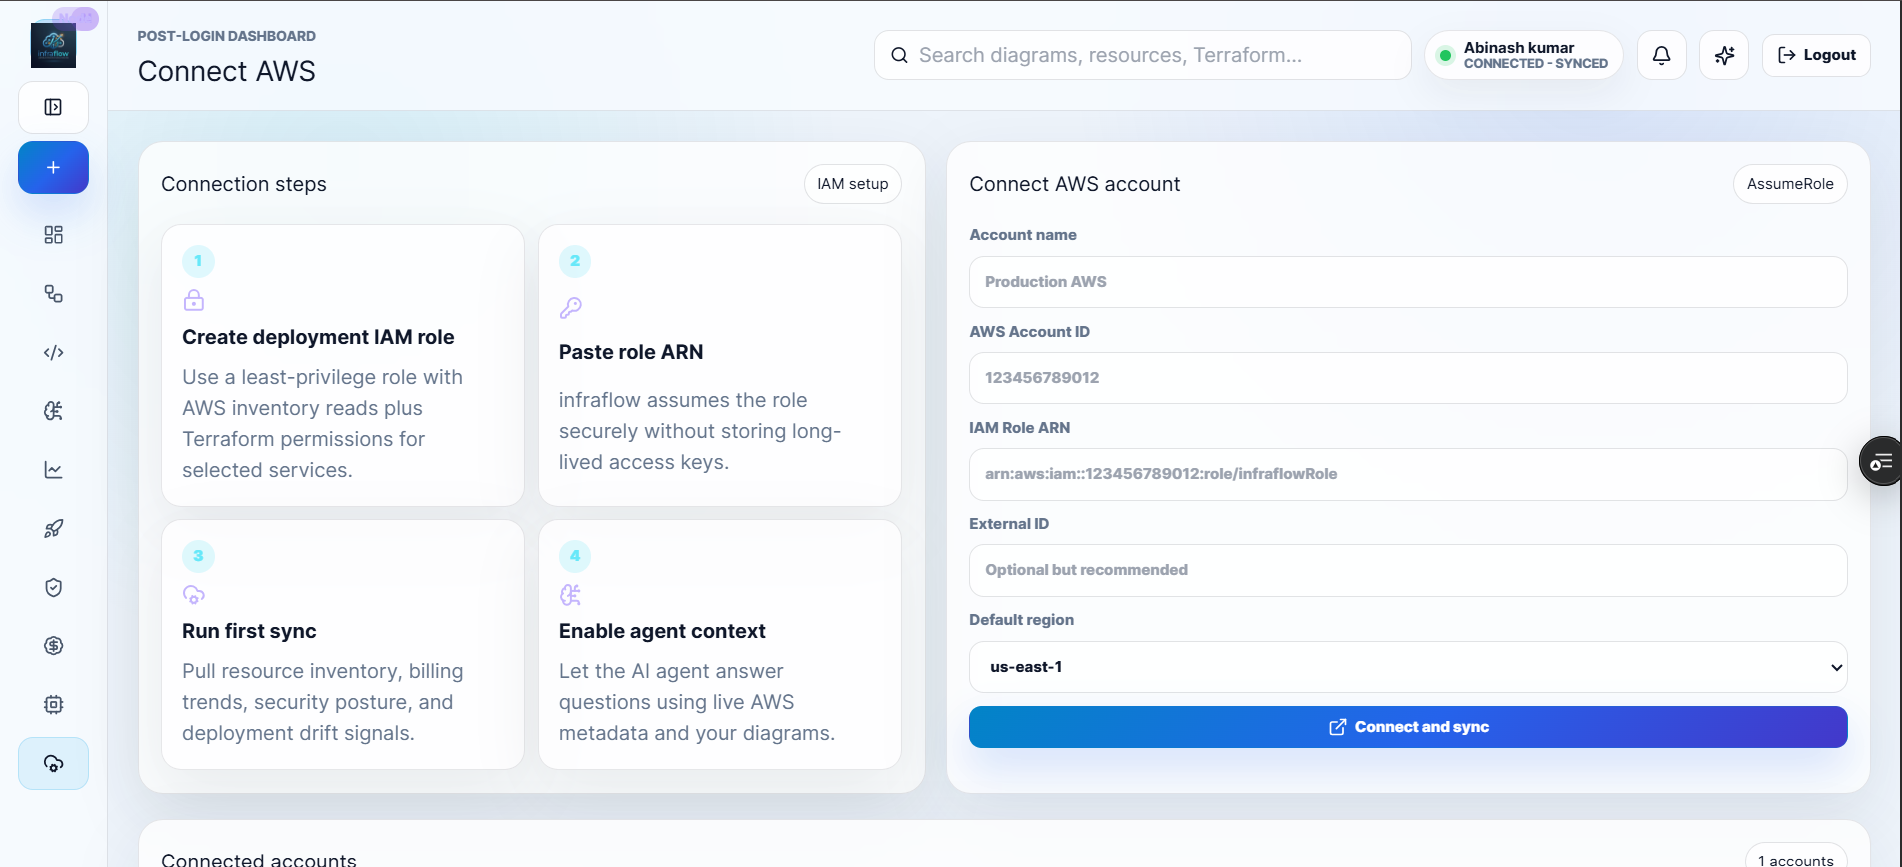Click the 'Connect AWS' page title
Viewport: 1902px width, 867px height.
[x=227, y=71]
